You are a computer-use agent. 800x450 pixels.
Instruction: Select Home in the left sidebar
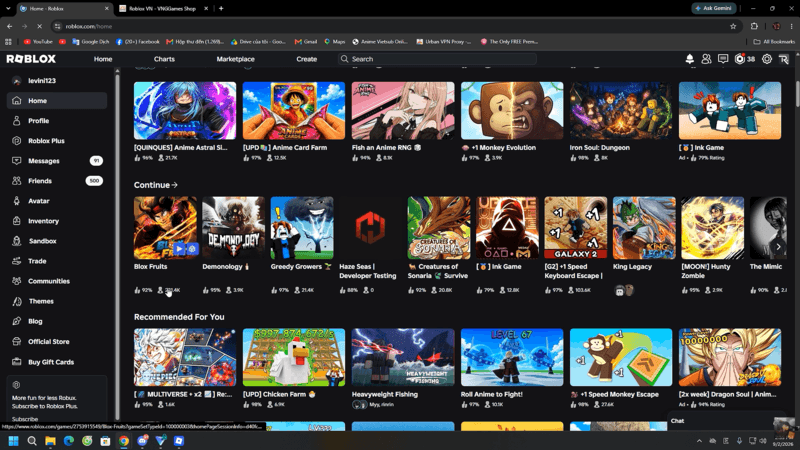click(57, 101)
